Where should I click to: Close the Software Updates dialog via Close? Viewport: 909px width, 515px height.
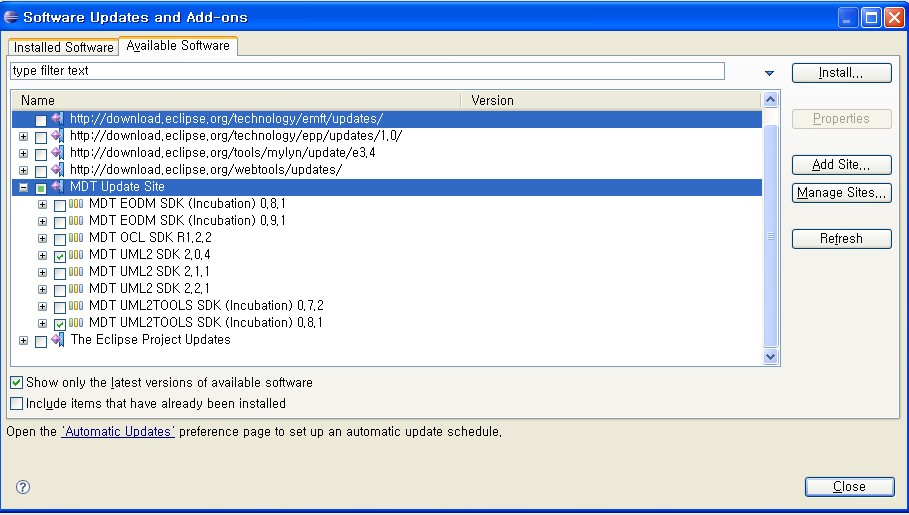tap(849, 487)
